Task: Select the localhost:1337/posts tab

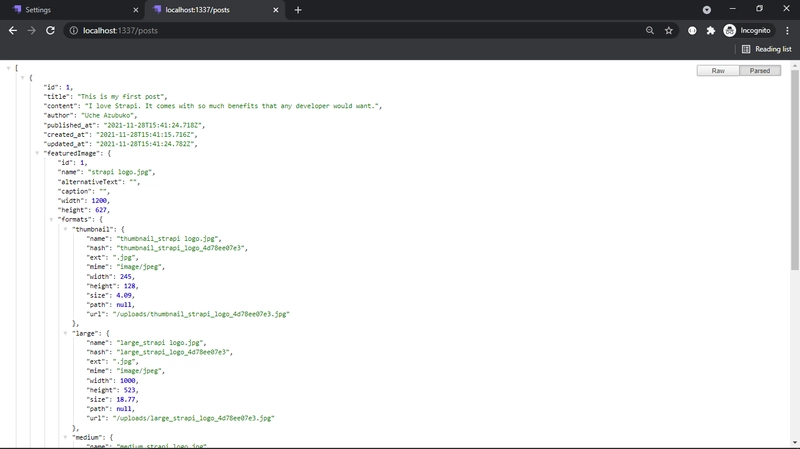Action: point(214,10)
